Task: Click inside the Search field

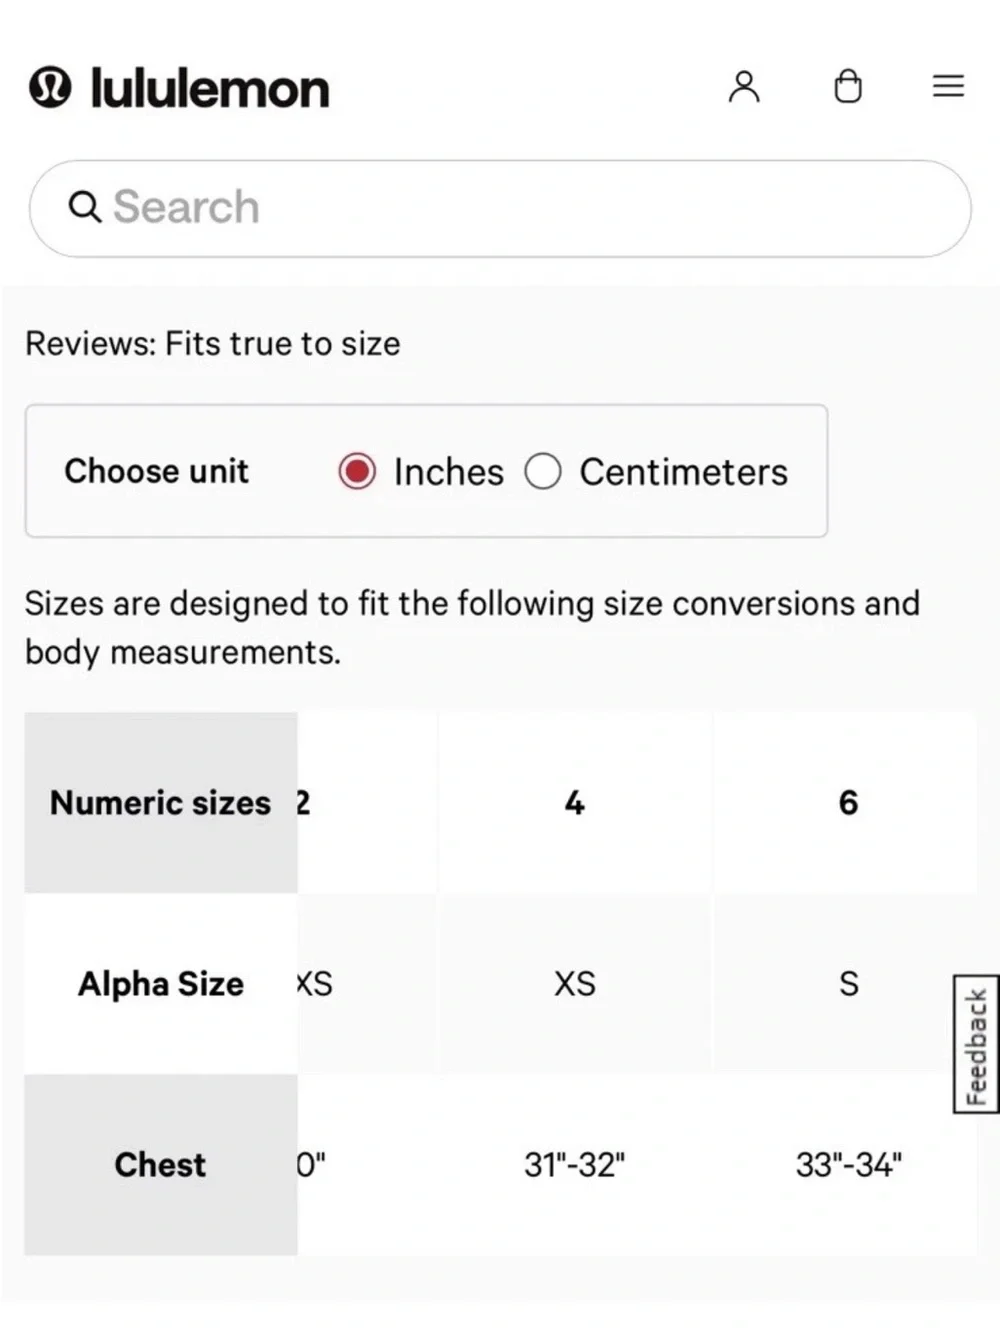Action: 500,208
